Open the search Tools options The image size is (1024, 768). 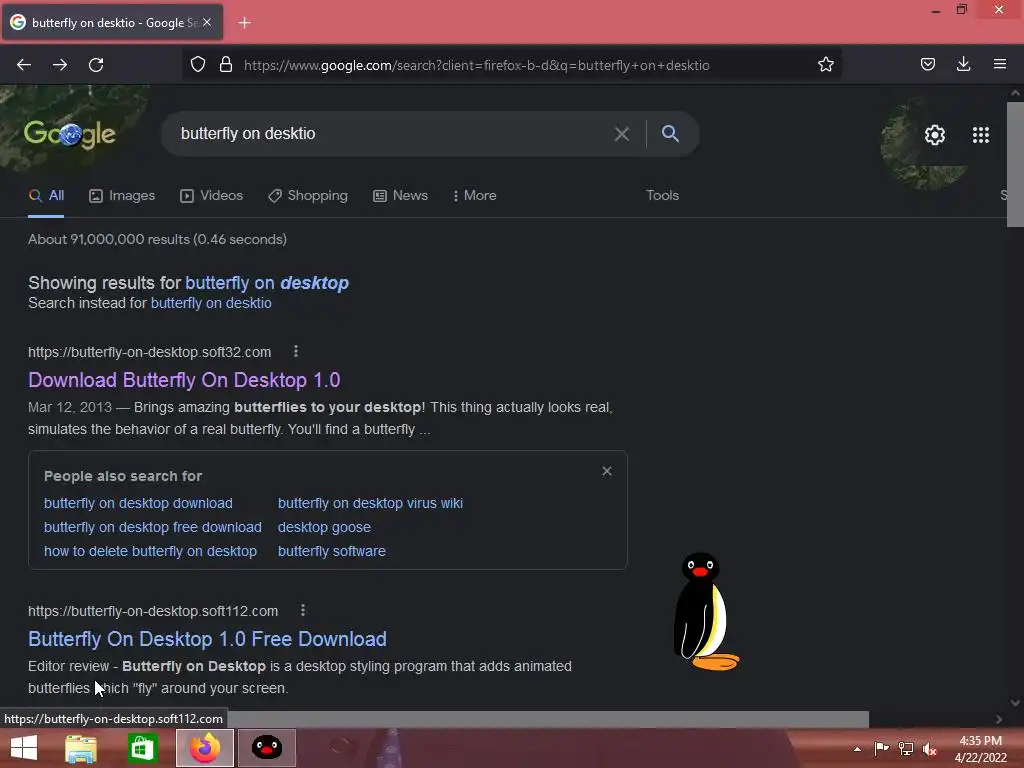[662, 195]
